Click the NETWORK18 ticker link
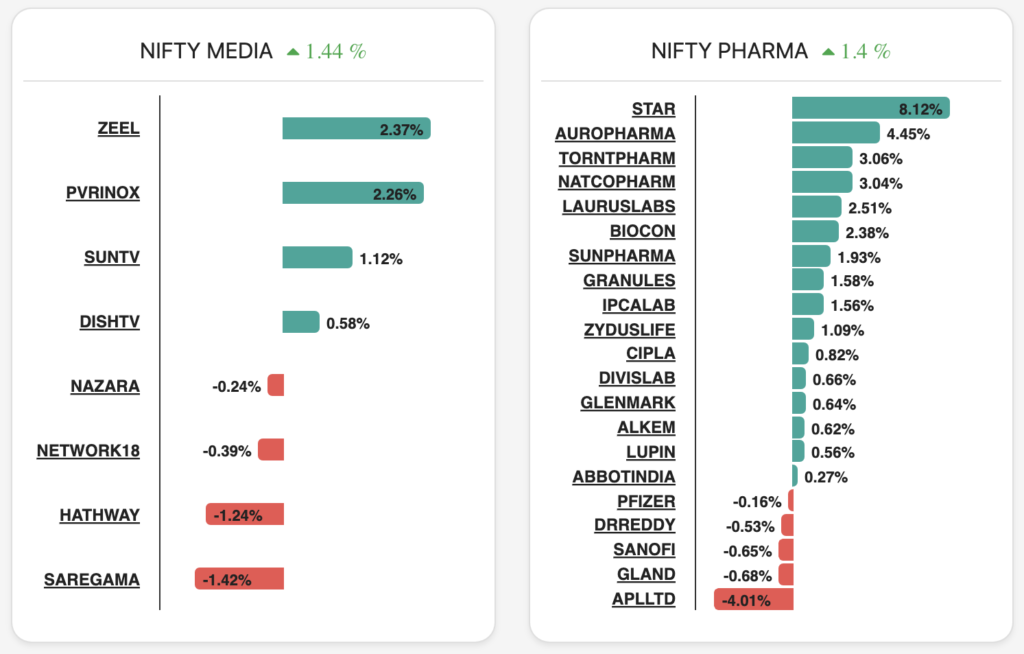Screen dimensions: 1024x654 [88, 450]
